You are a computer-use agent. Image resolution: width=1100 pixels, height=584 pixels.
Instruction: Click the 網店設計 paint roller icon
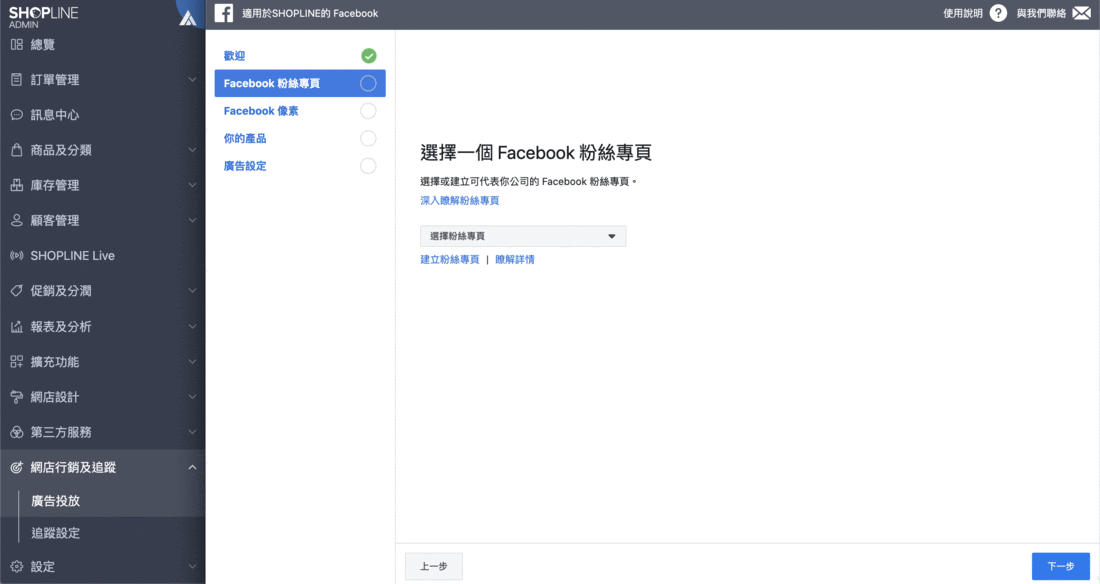pos(17,397)
